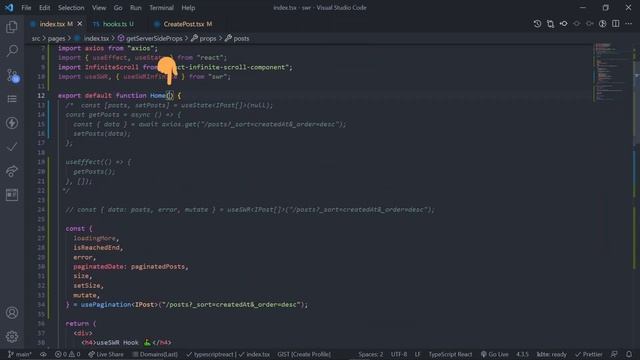Open the Help menu

click(188, 8)
